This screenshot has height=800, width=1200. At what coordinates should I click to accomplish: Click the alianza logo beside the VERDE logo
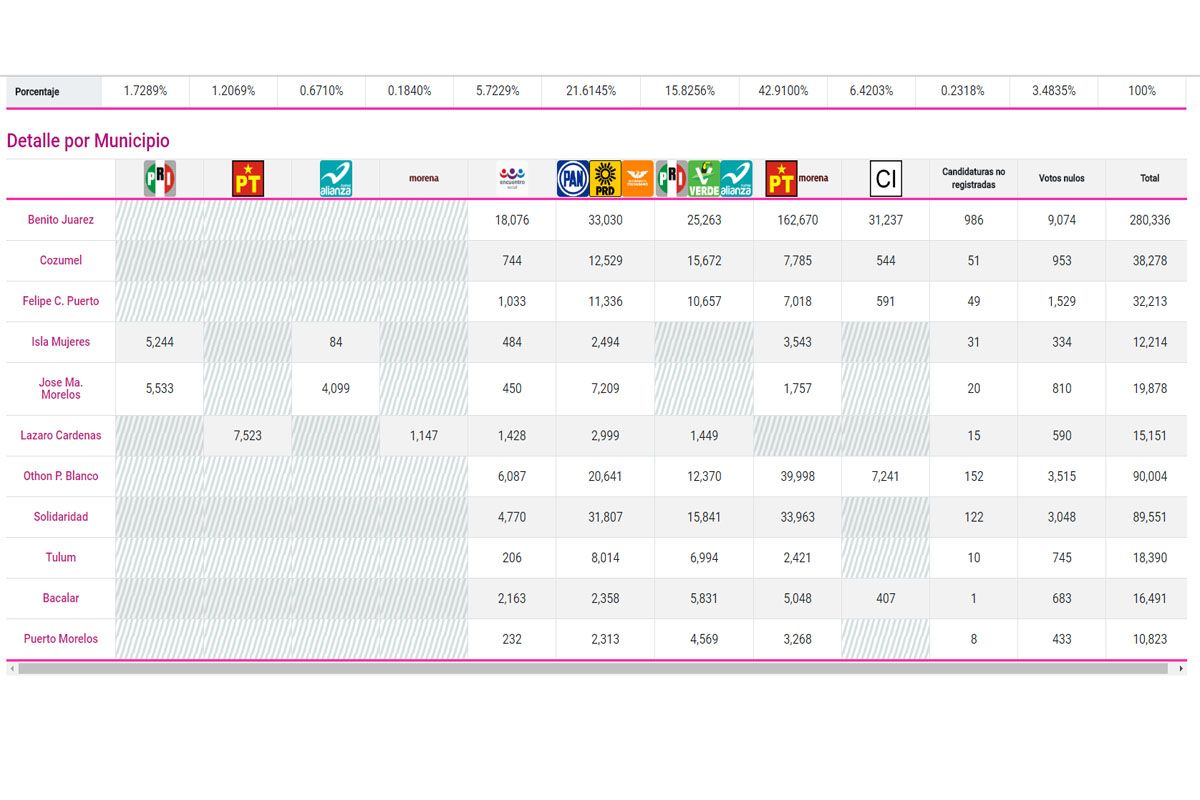[736, 178]
